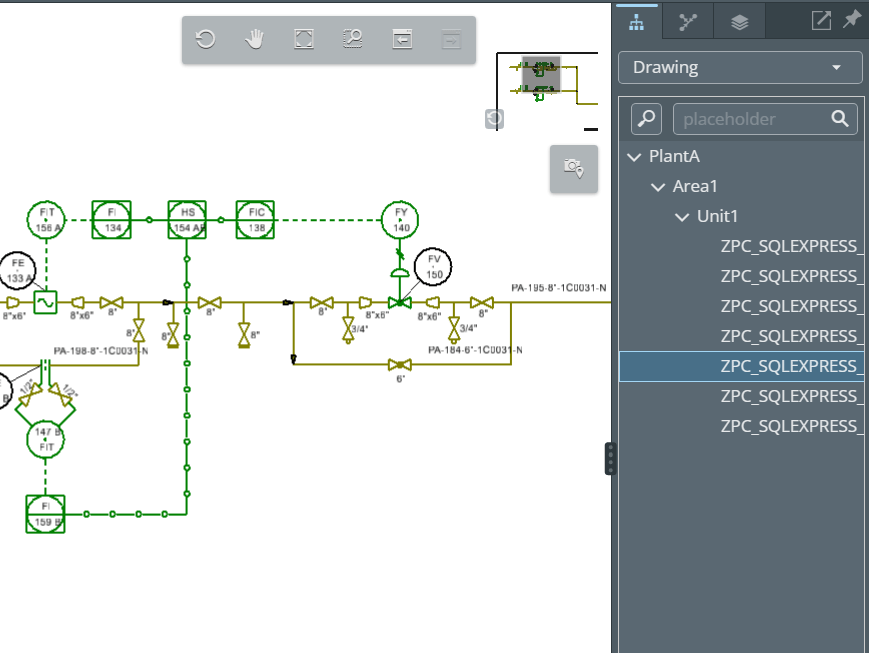This screenshot has width=869, height=653.
Task: Click the previous view back arrow icon
Action: 402,40
